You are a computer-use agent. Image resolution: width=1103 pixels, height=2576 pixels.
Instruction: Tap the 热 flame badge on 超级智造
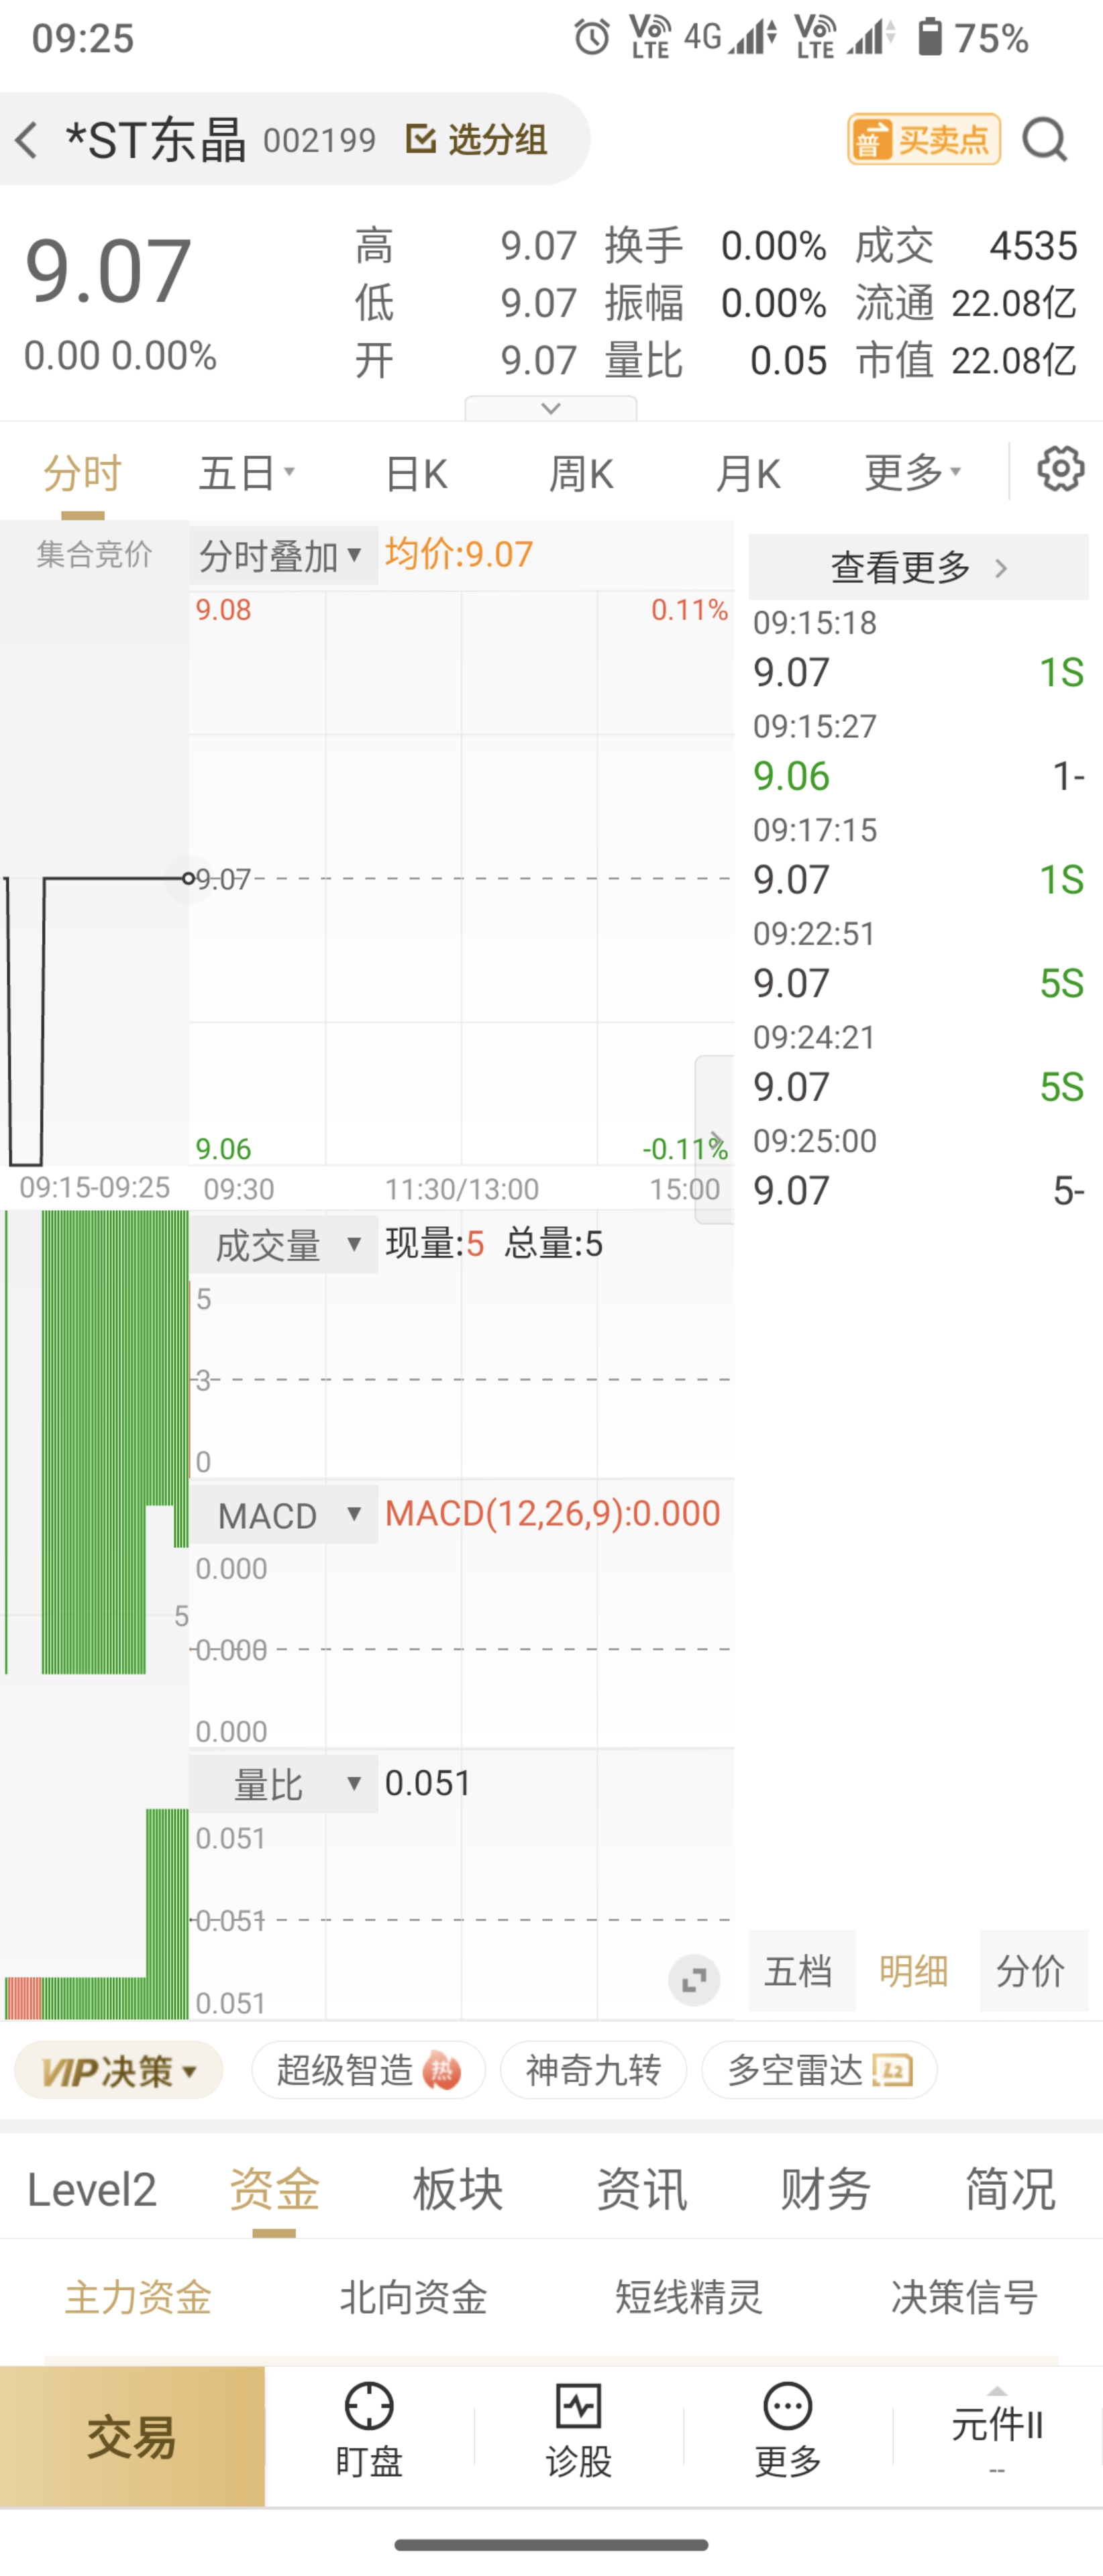coord(441,2070)
